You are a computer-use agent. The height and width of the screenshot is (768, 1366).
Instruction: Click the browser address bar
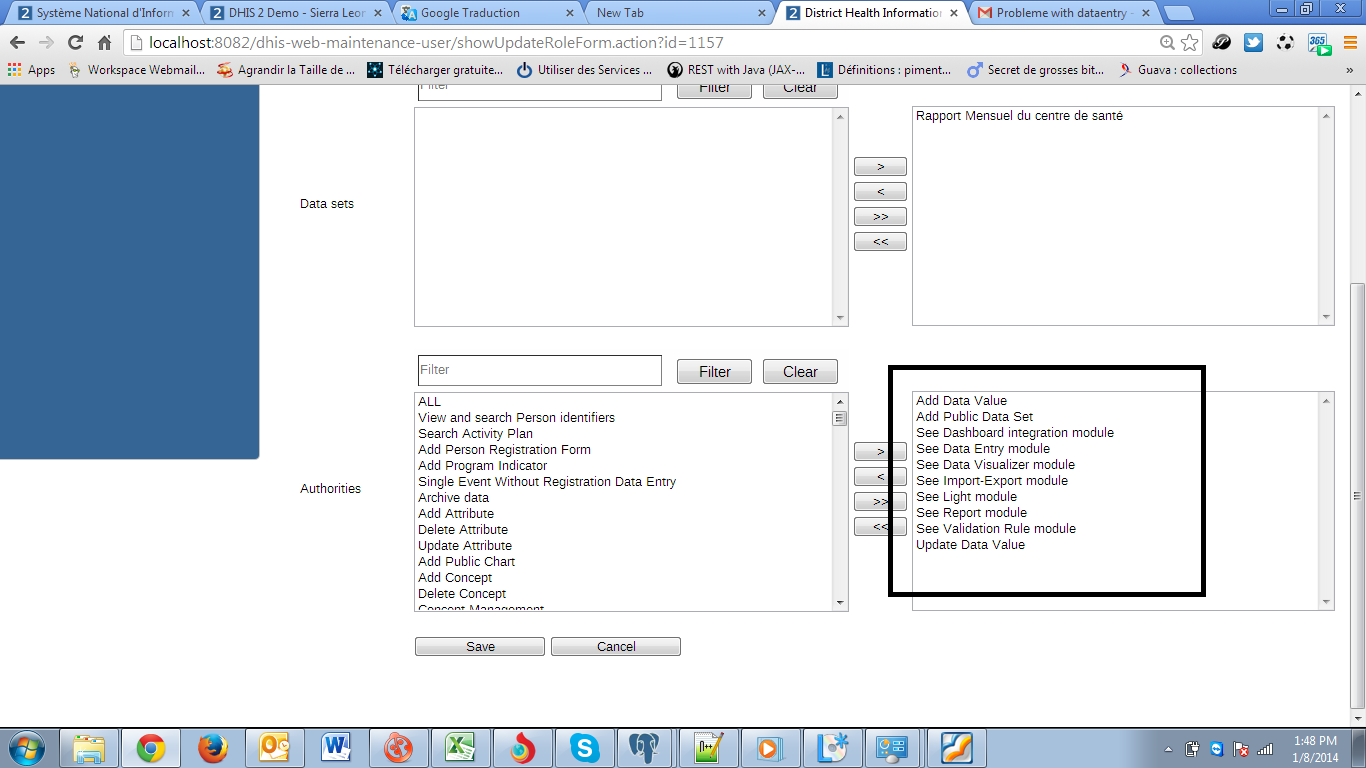640,43
